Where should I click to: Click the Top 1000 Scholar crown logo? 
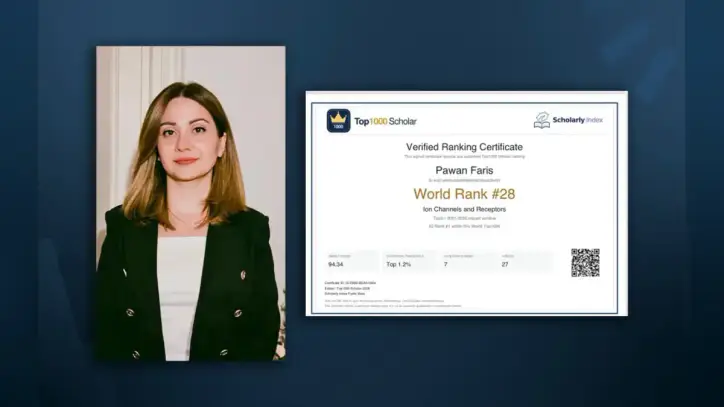tap(338, 121)
